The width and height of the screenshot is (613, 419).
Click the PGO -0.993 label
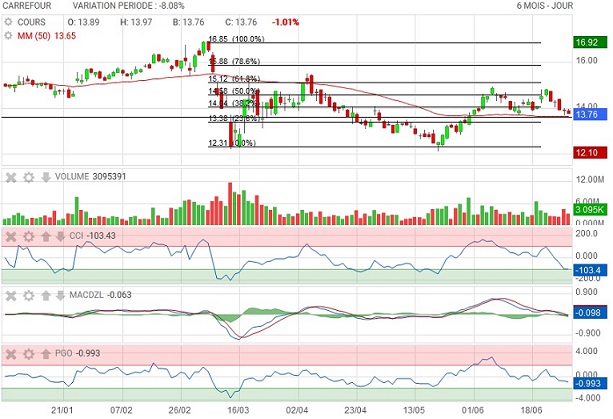point(77,353)
